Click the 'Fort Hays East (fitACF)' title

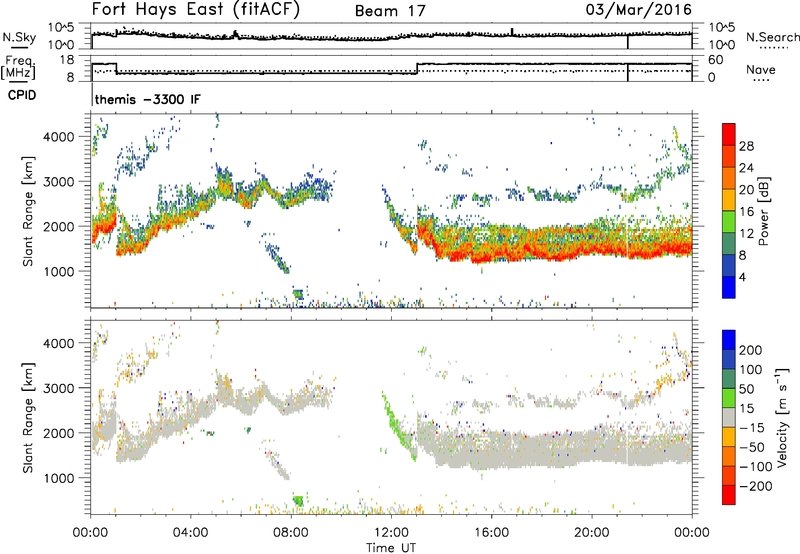196,9
